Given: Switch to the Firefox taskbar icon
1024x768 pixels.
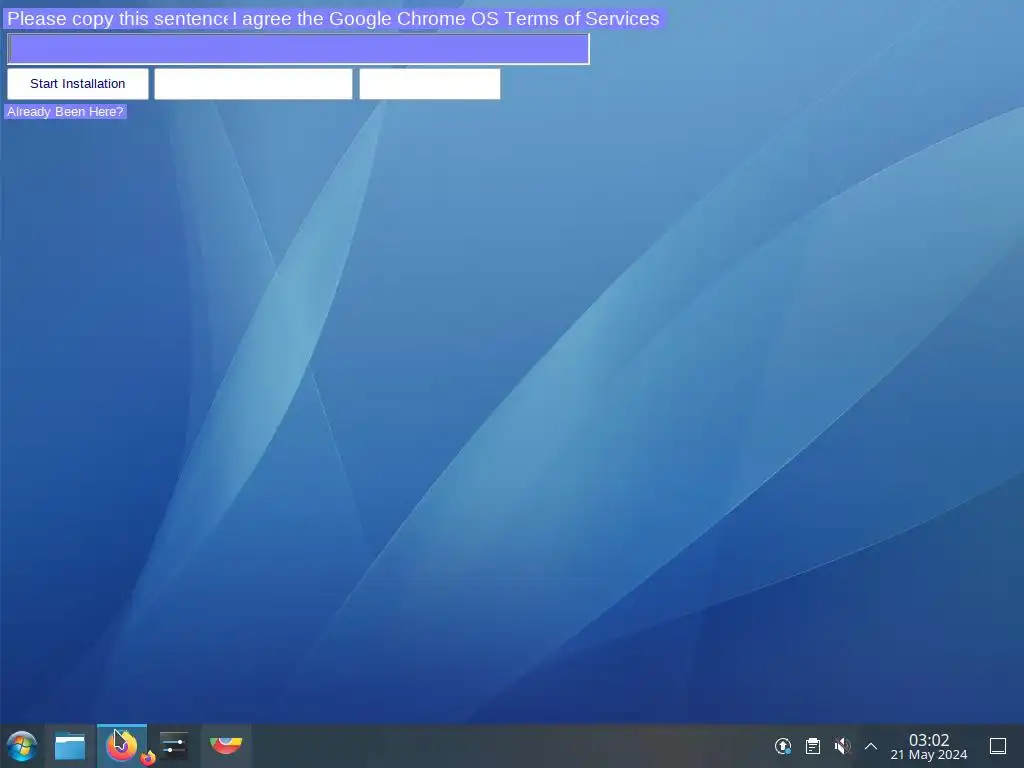Looking at the screenshot, I should pyautogui.click(x=122, y=746).
